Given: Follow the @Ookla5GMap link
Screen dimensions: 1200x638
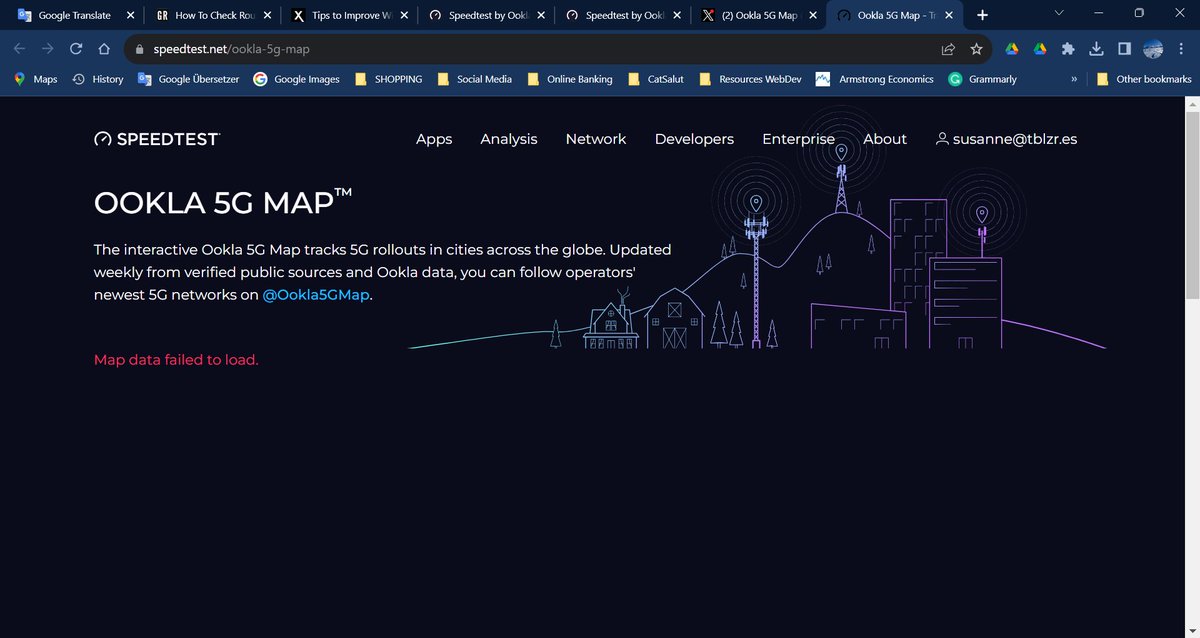Looking at the screenshot, I should (316, 295).
